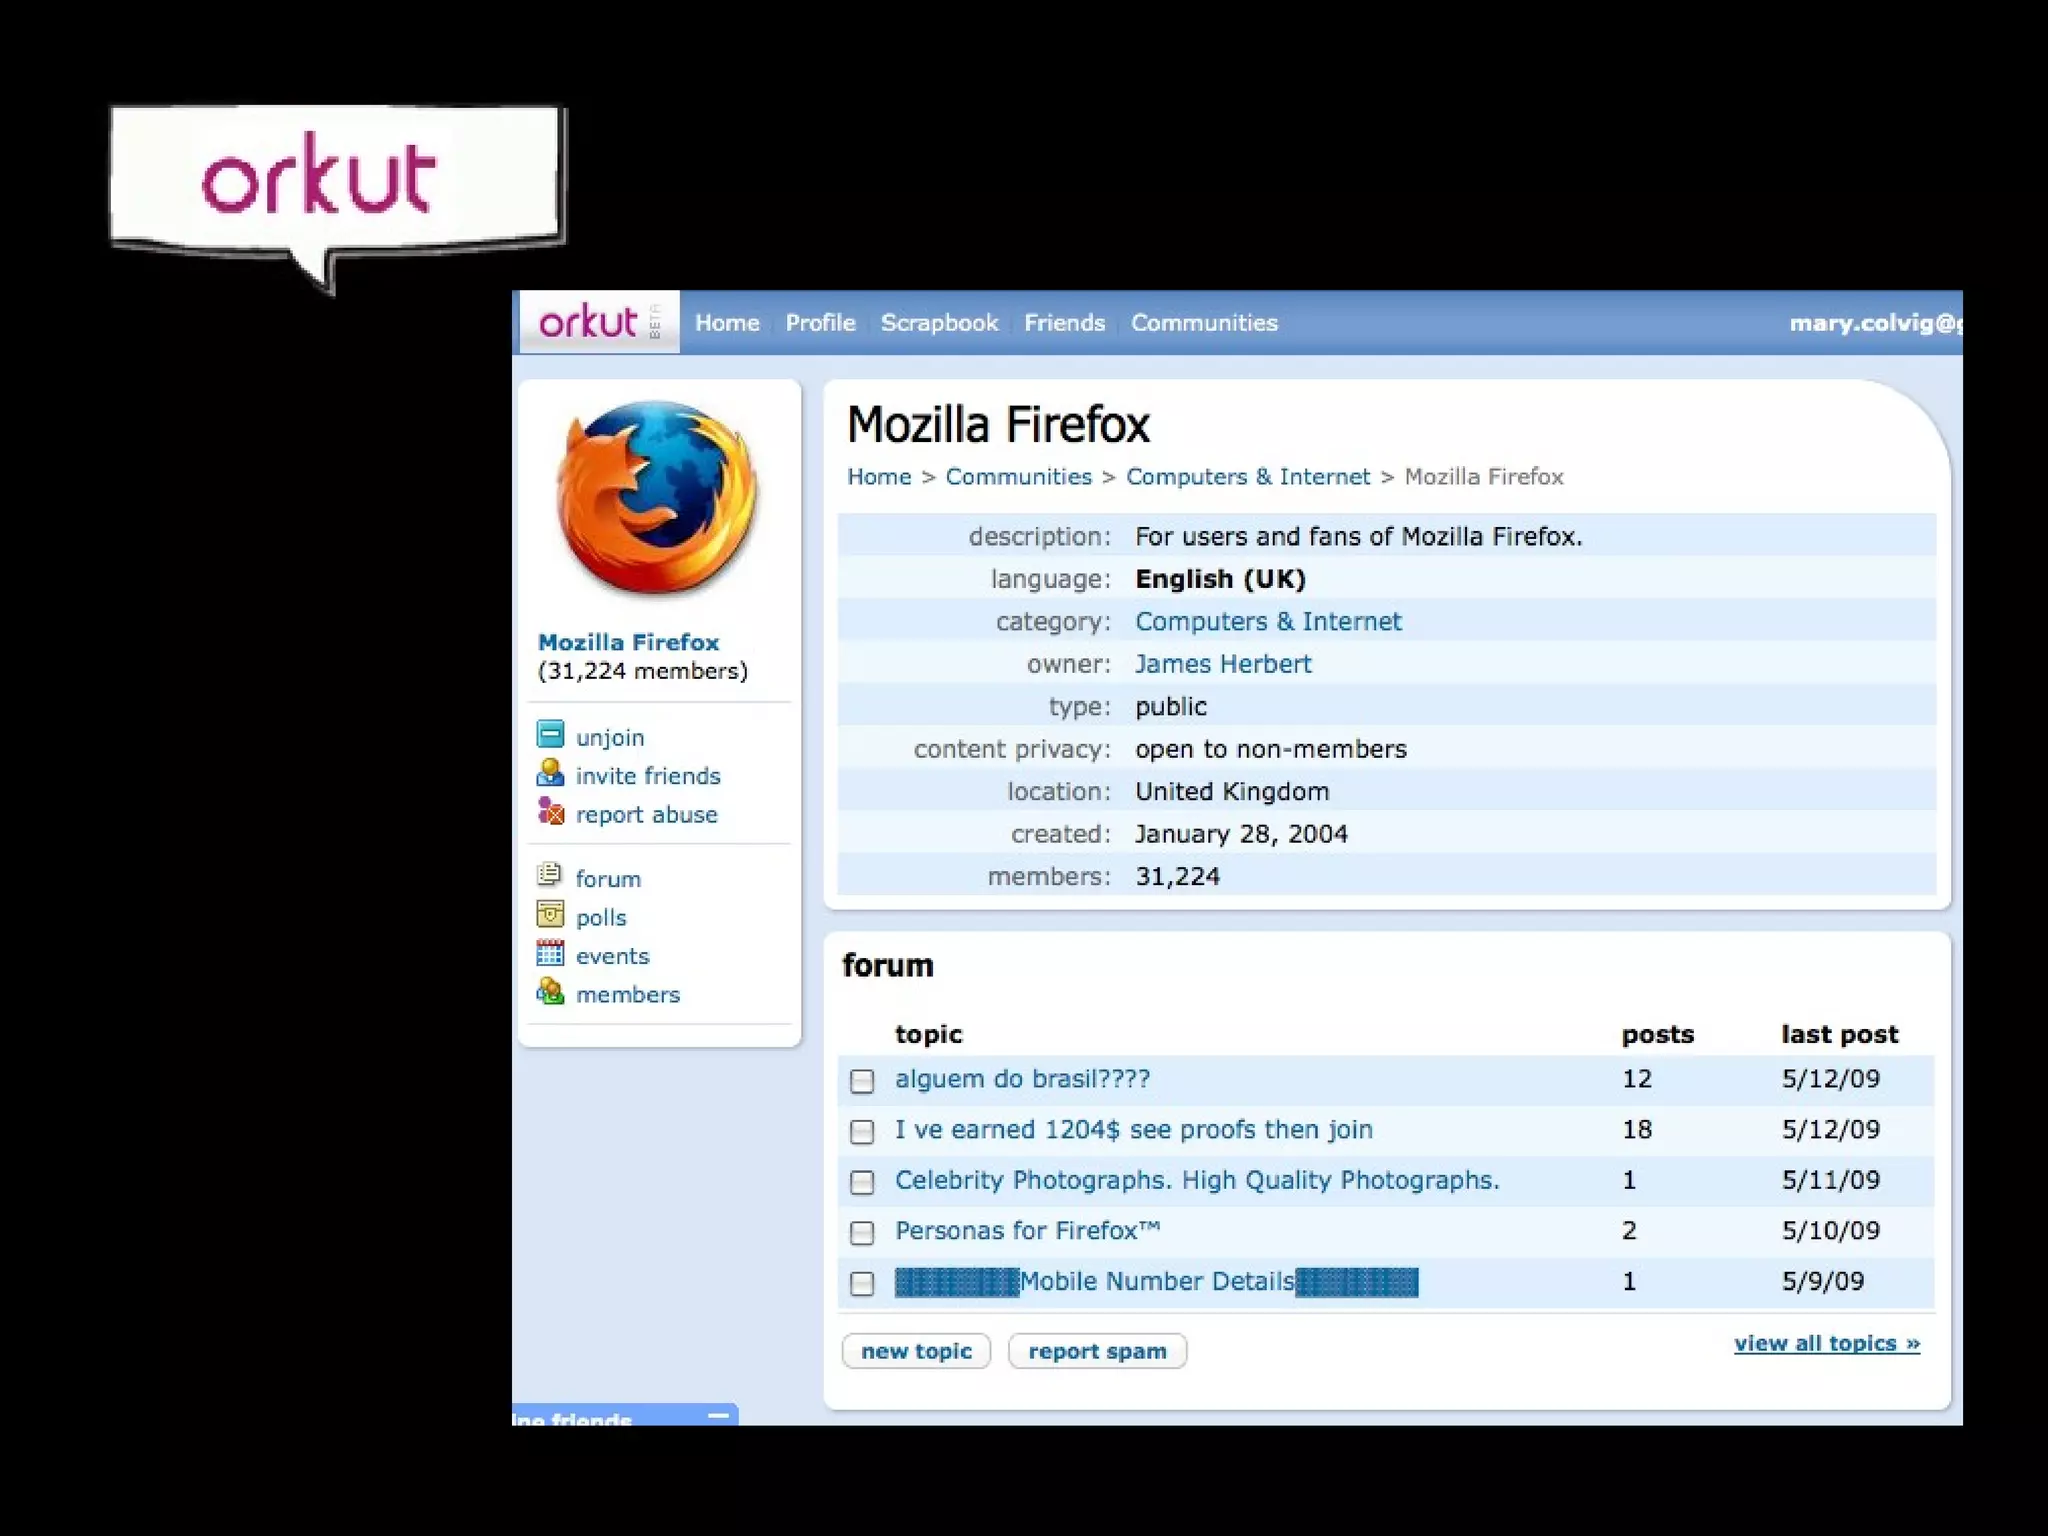Open Computers & Internet breadcrumb link
Image resolution: width=2048 pixels, height=1536 pixels.
pos(1247,477)
